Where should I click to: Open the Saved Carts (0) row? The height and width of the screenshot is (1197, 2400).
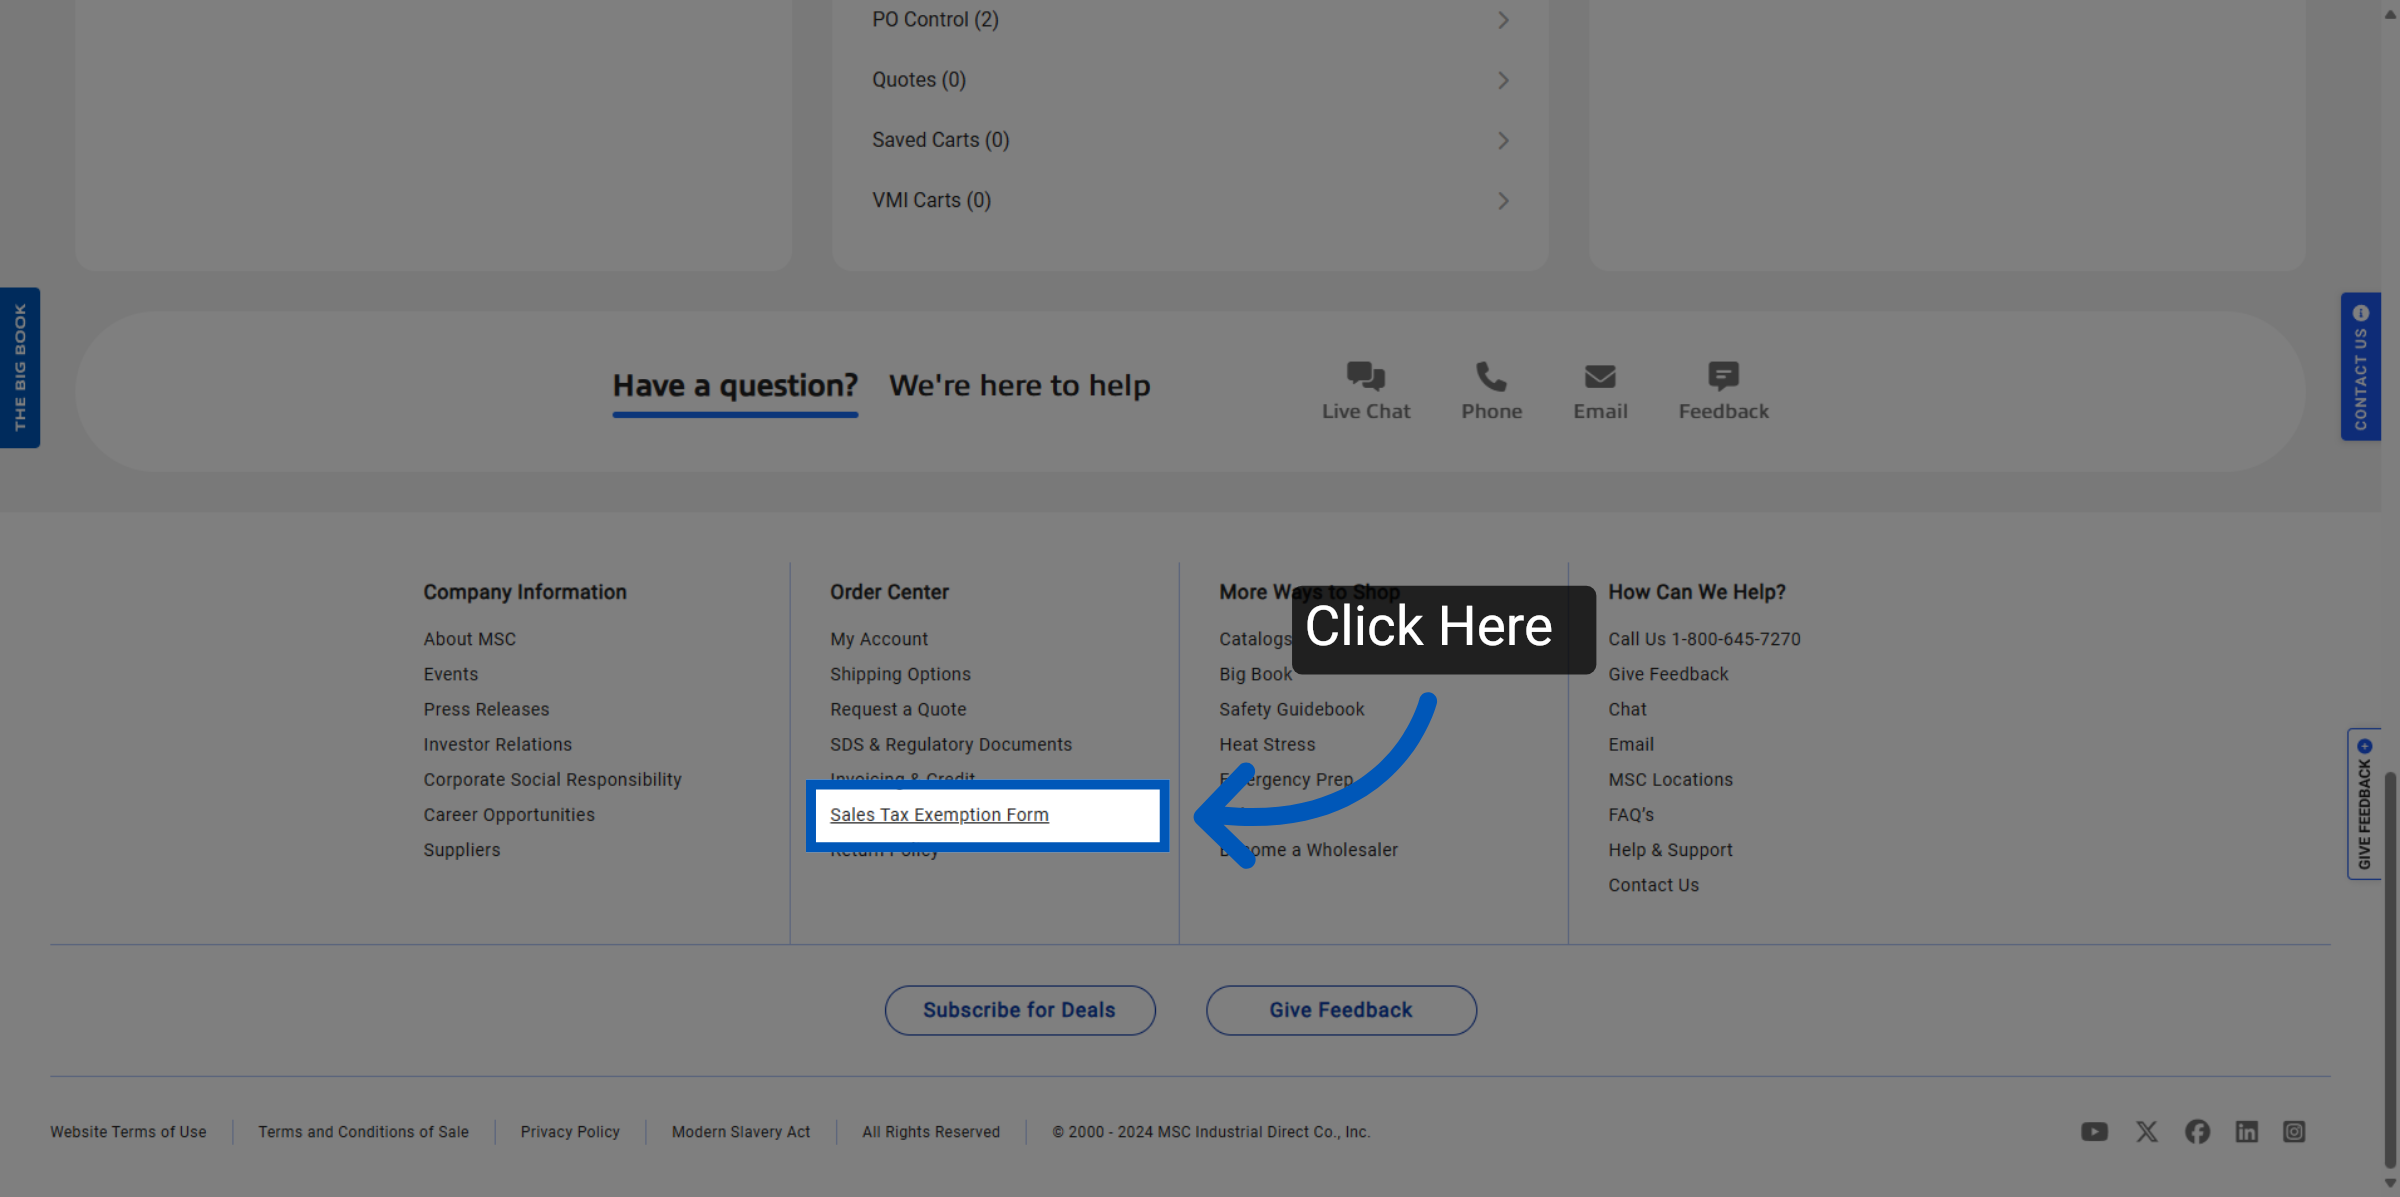(x=1190, y=140)
